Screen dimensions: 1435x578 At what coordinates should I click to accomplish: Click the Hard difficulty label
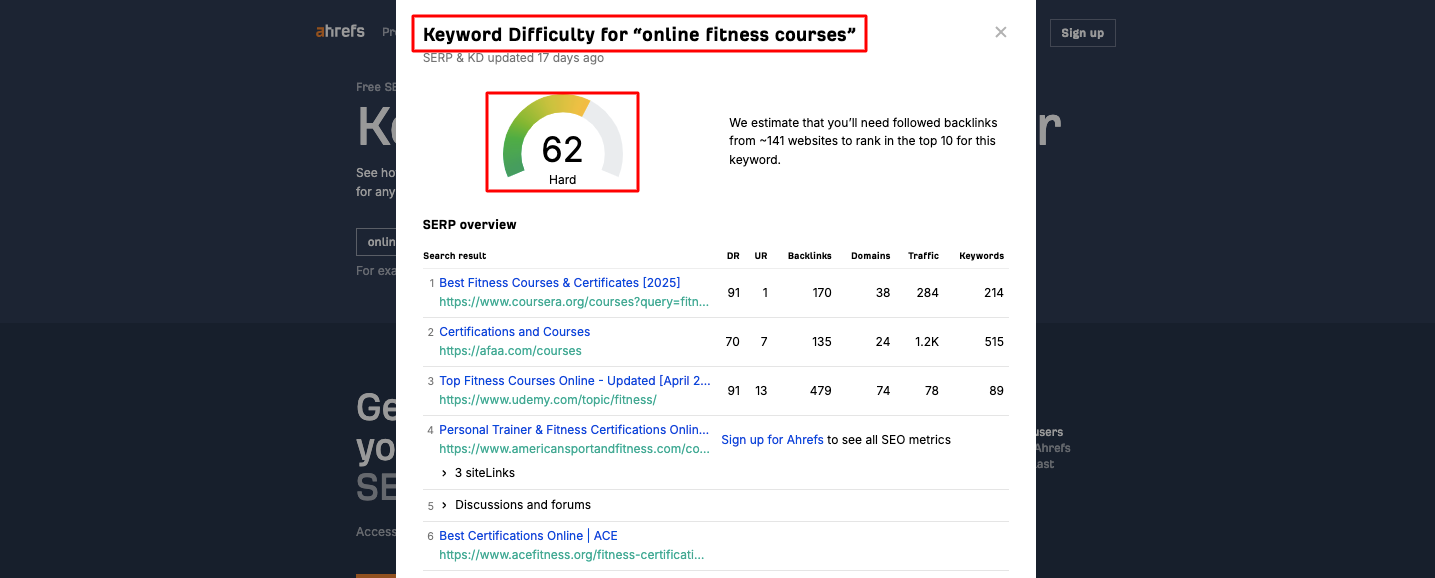[562, 180]
